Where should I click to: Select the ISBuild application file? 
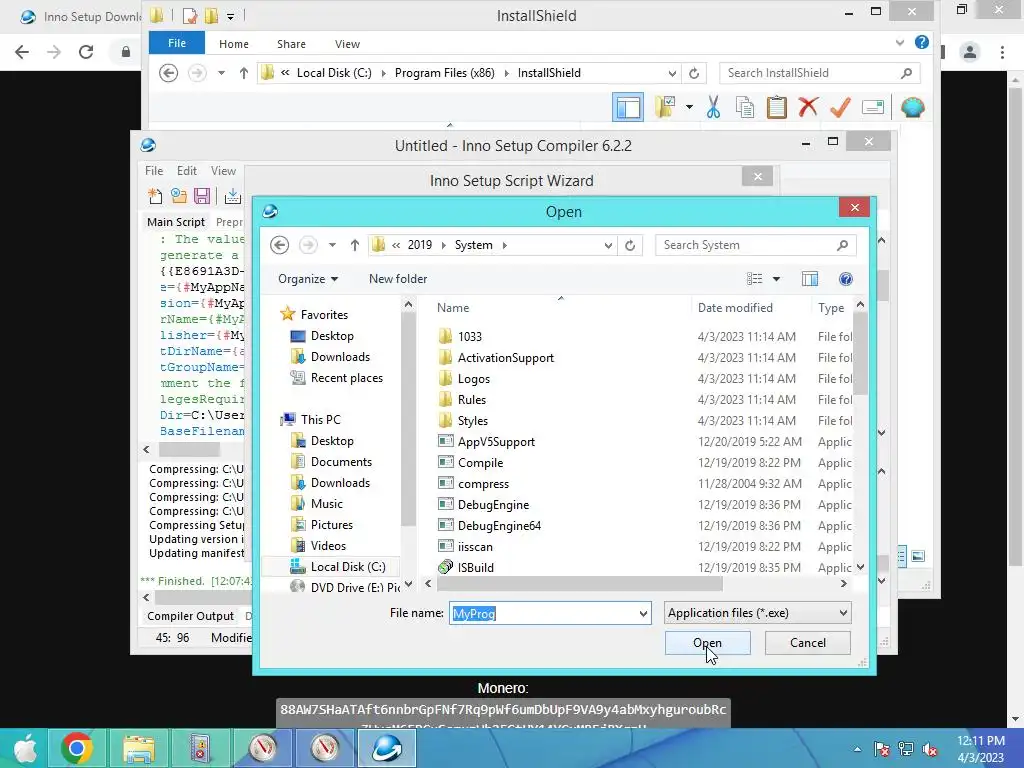(x=475, y=568)
